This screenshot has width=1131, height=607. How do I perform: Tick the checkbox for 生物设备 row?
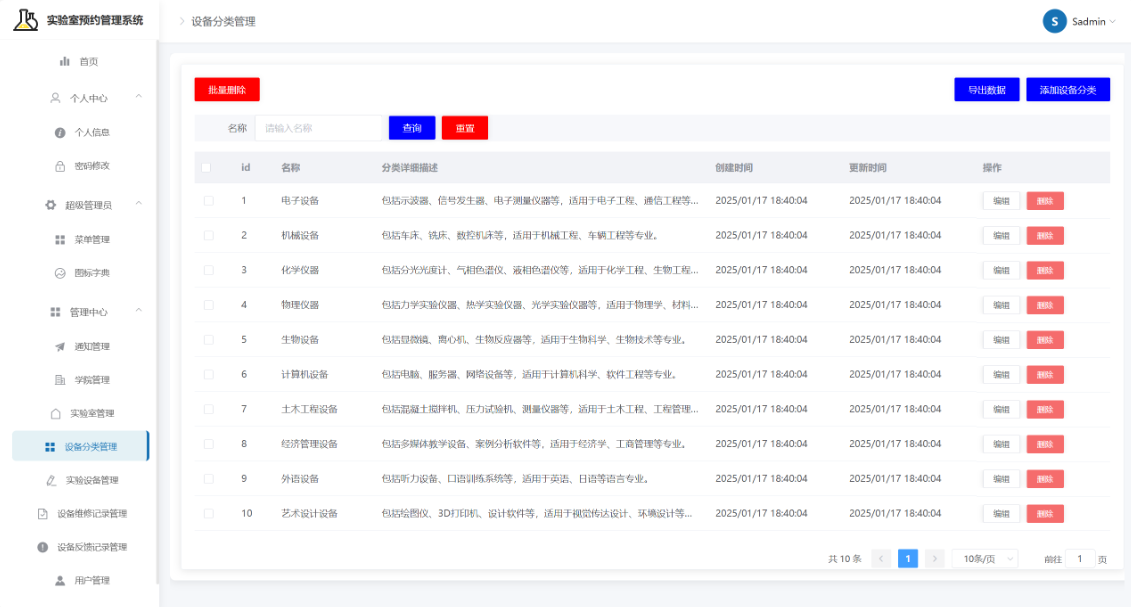click(x=208, y=340)
